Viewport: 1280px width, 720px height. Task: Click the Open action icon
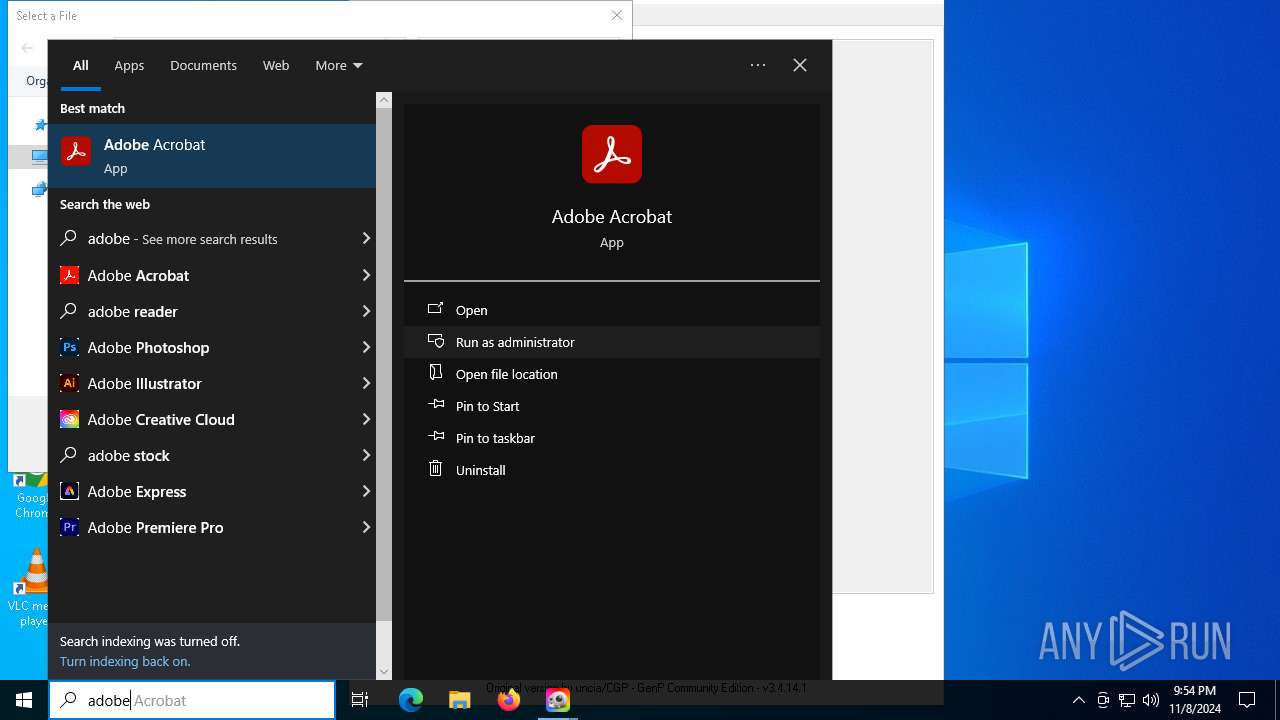(436, 309)
